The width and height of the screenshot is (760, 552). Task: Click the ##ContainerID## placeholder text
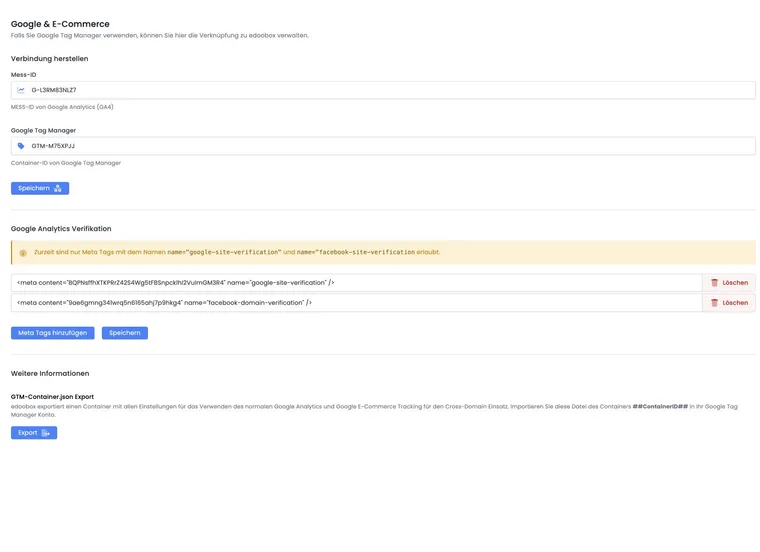click(660, 407)
